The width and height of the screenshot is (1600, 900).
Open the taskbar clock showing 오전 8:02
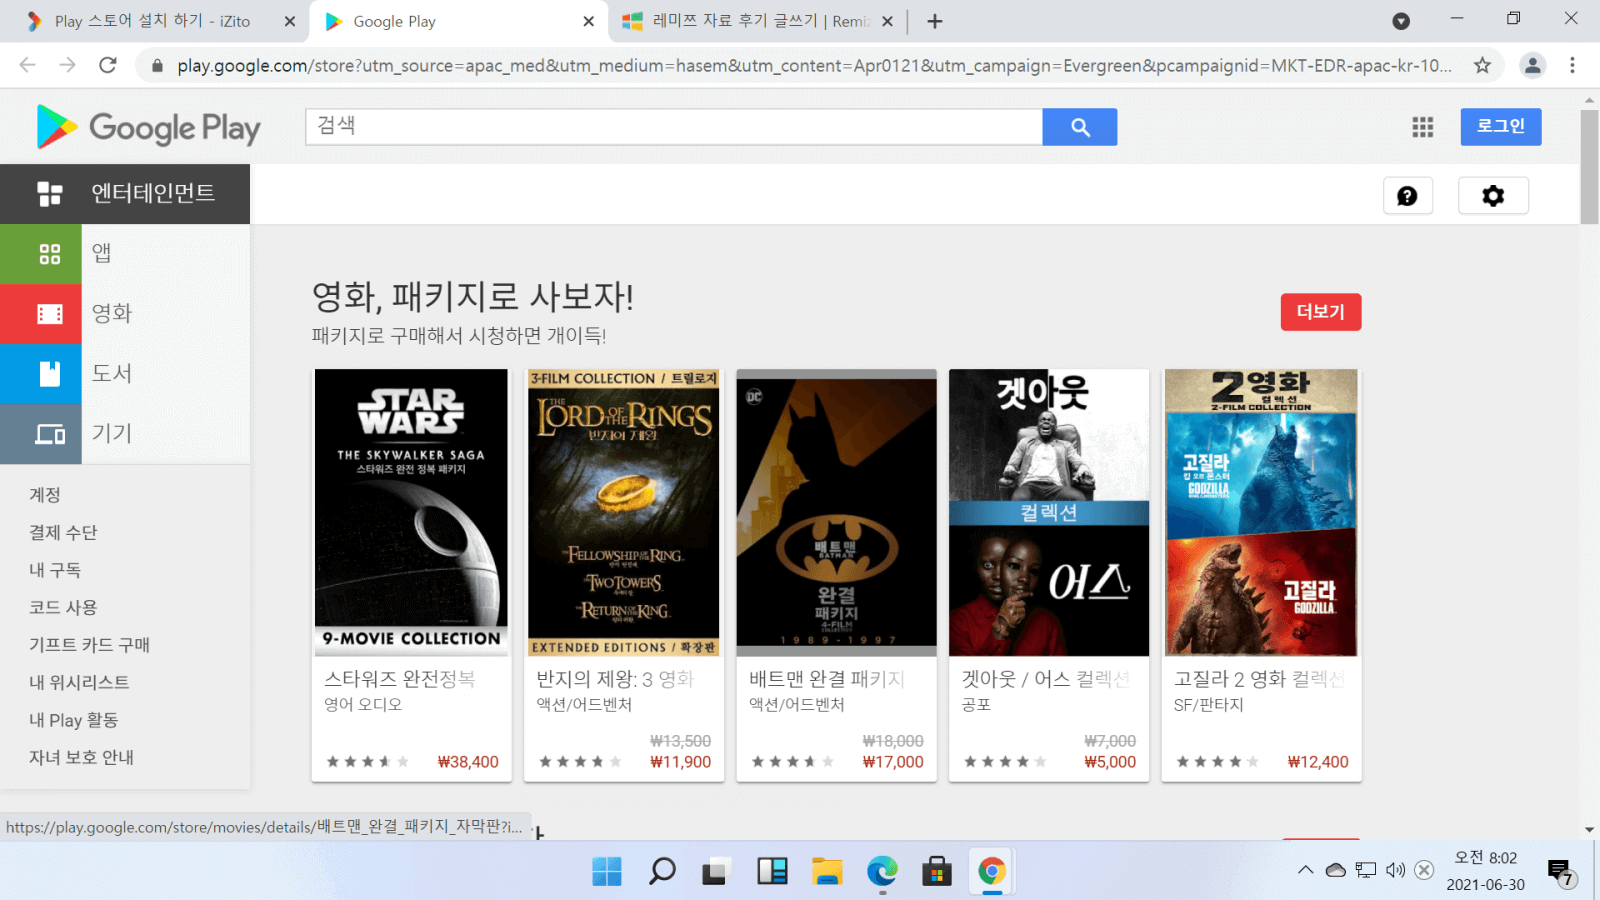[x=1485, y=871]
